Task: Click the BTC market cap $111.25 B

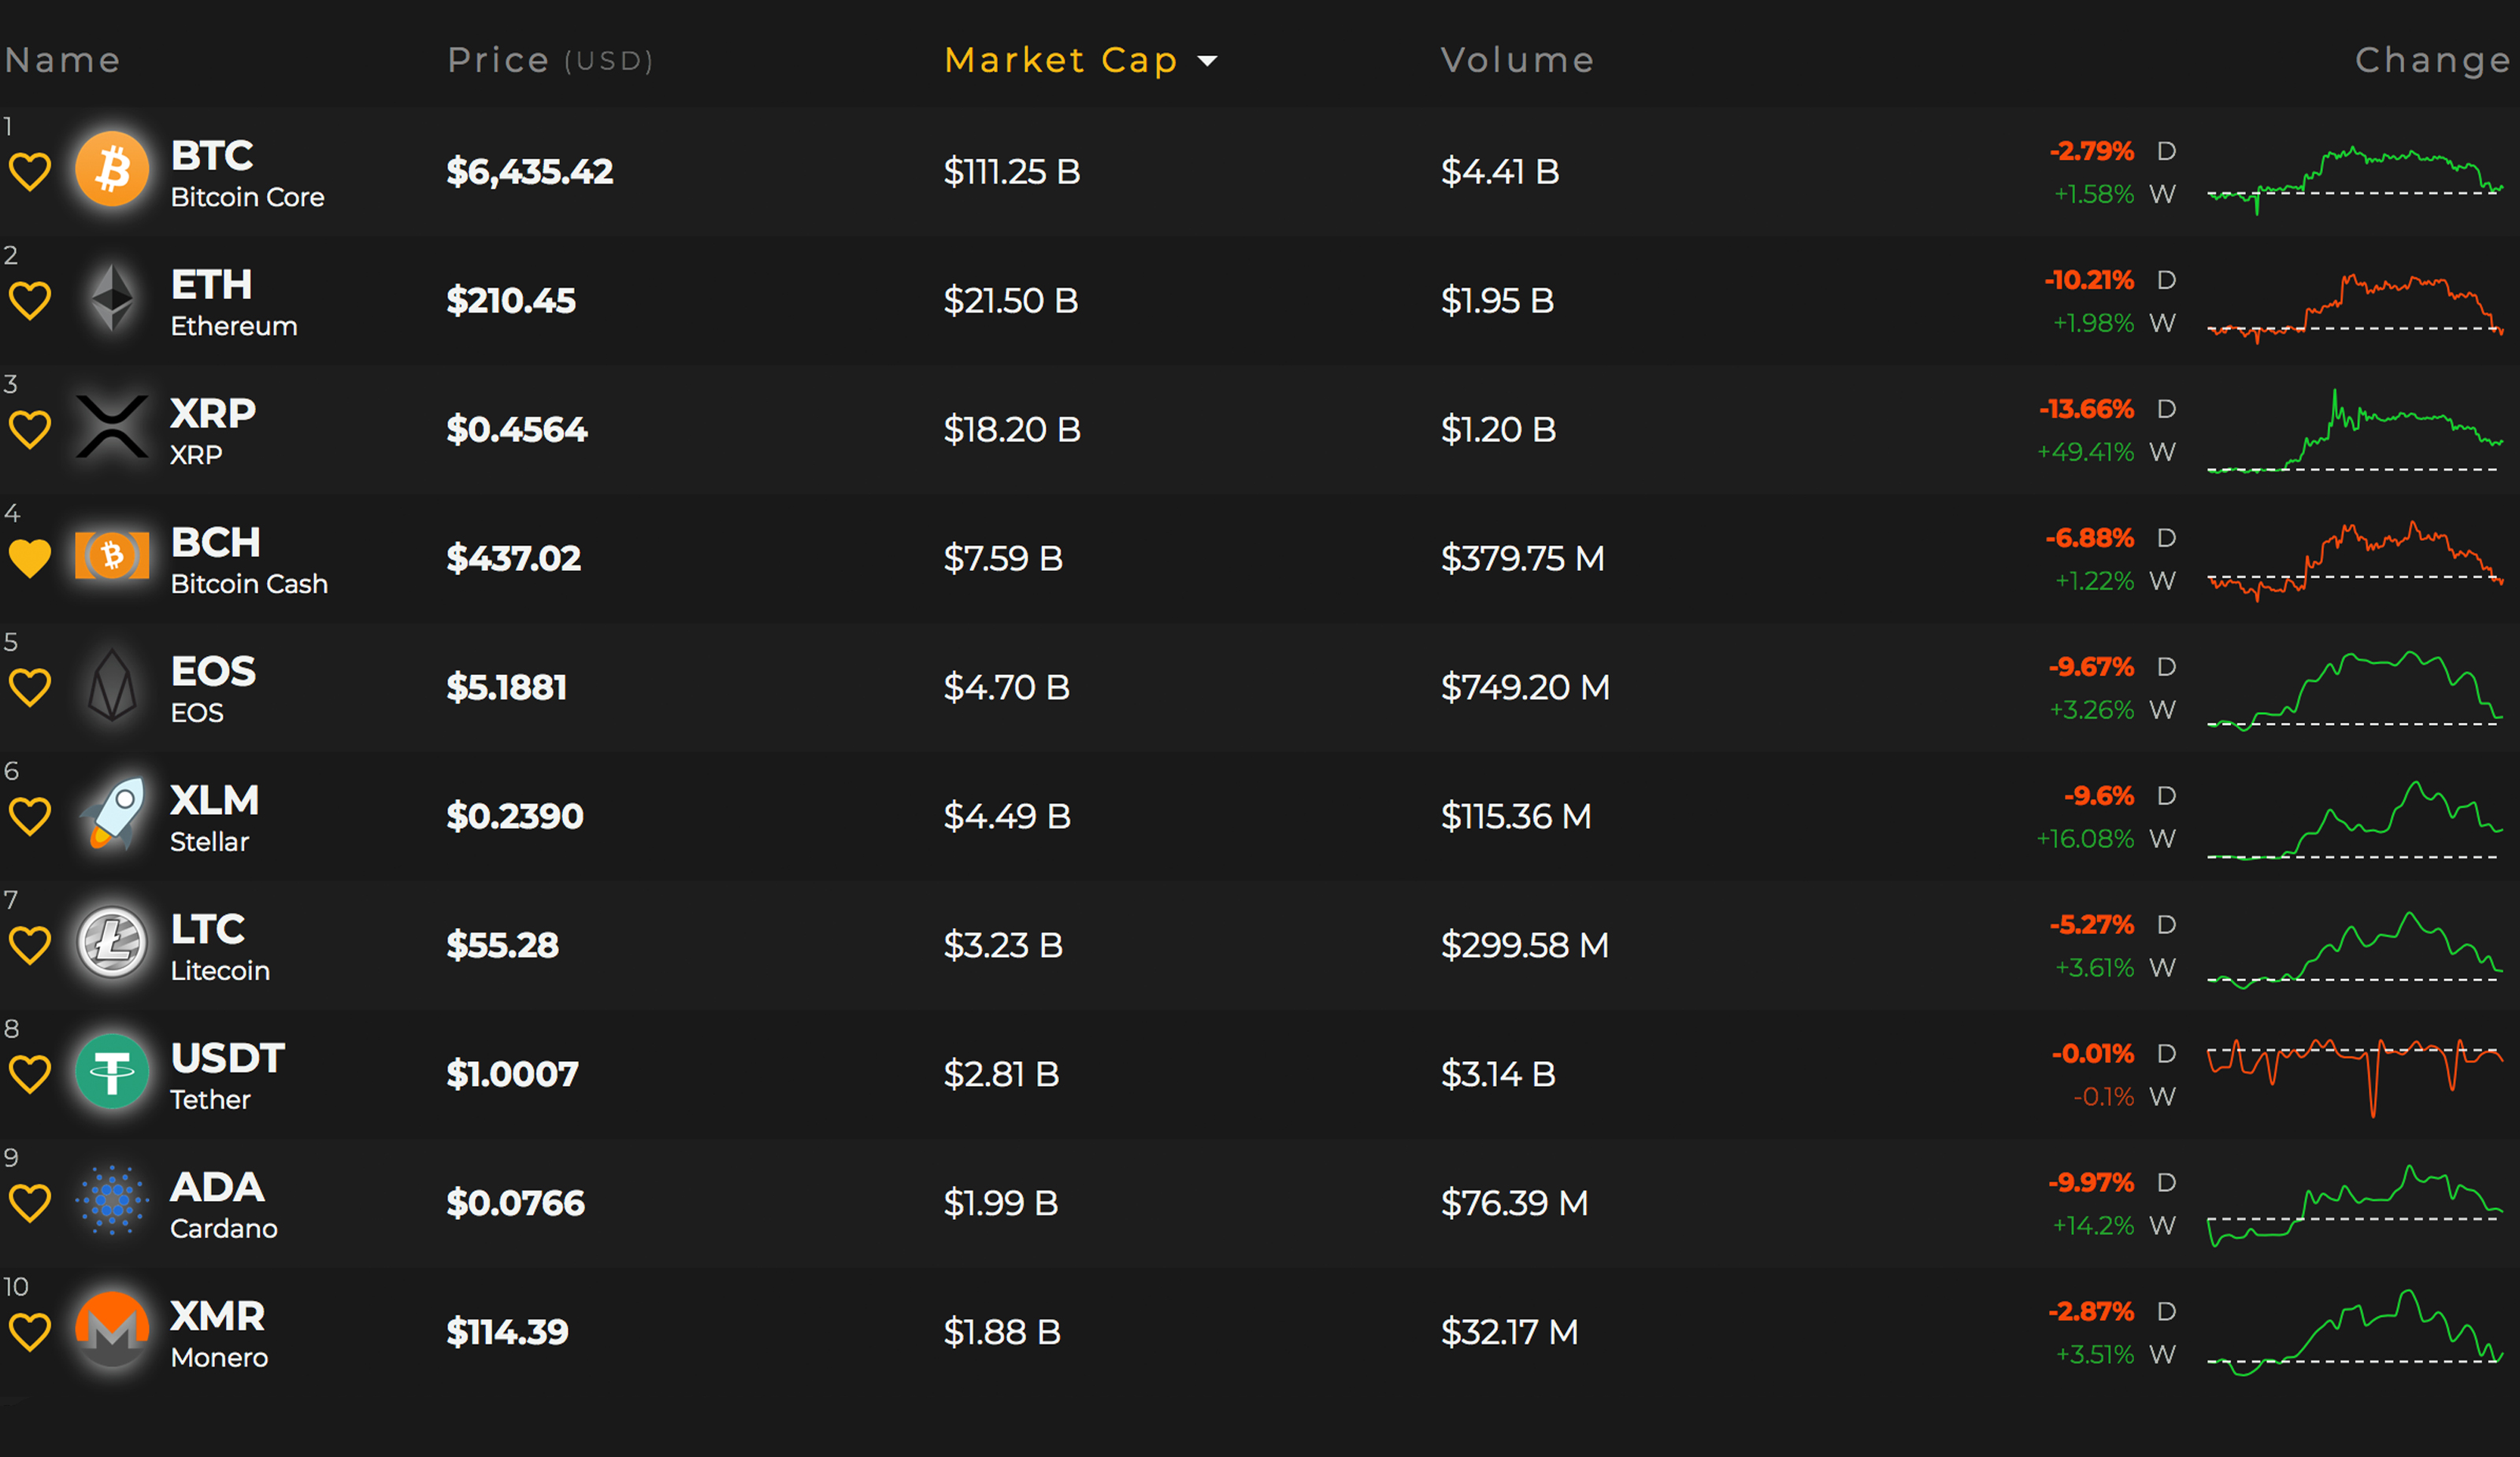Action: [x=1012, y=172]
